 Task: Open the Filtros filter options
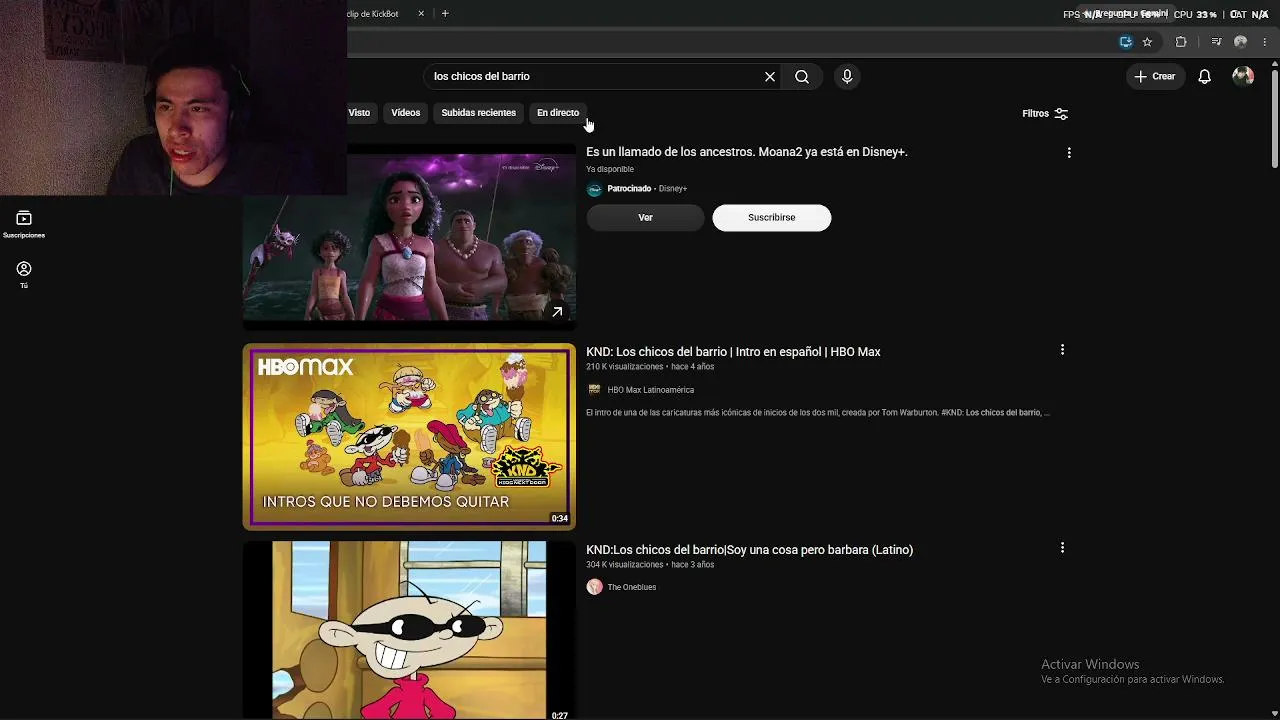tap(1045, 114)
